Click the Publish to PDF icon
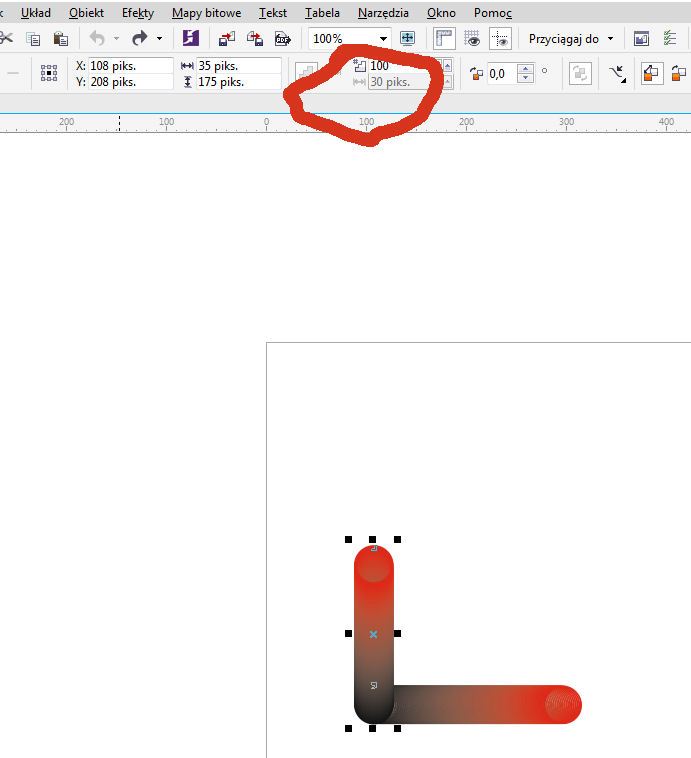This screenshot has height=758, width=691. (283, 39)
